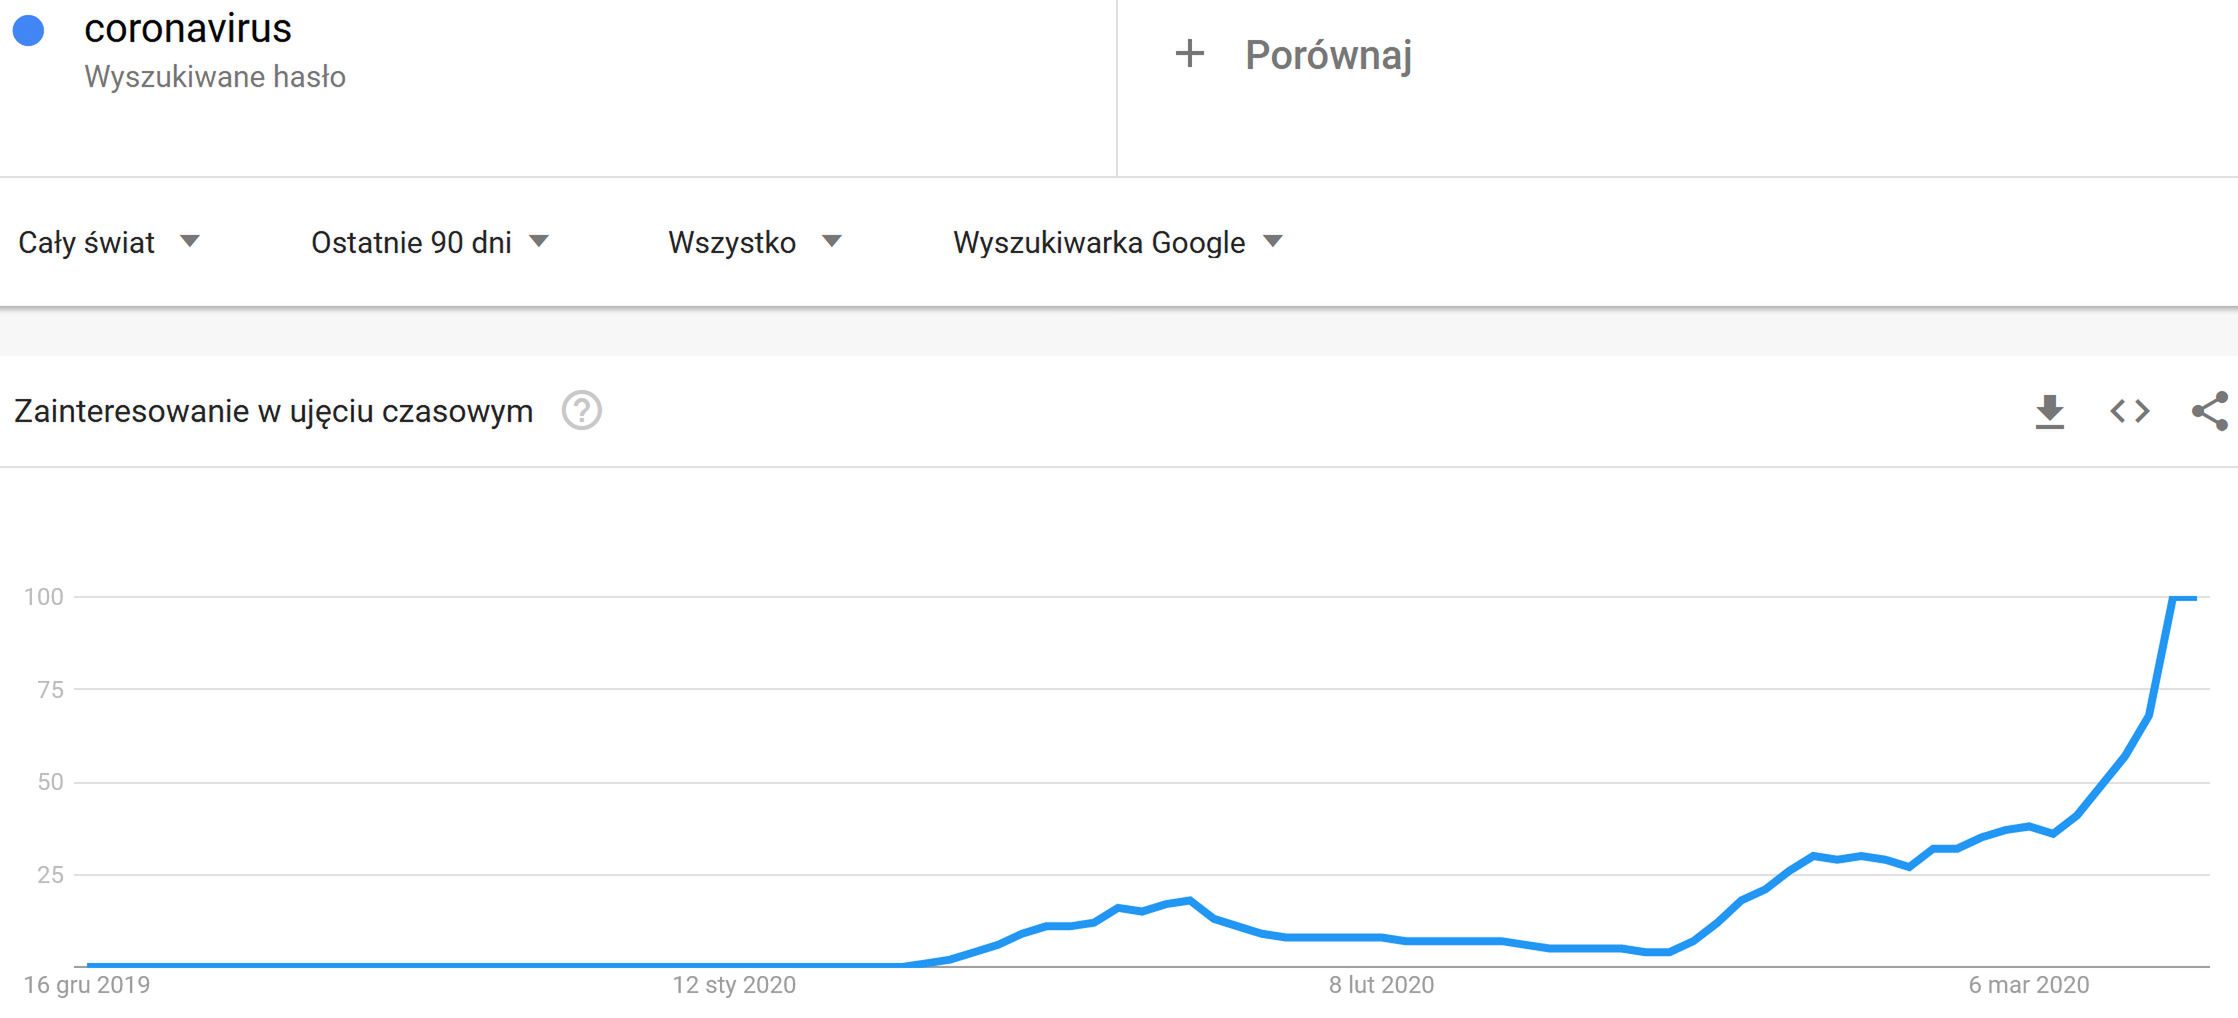Share the interest over time chart
The height and width of the screenshot is (1018, 2238).
tap(2210, 411)
